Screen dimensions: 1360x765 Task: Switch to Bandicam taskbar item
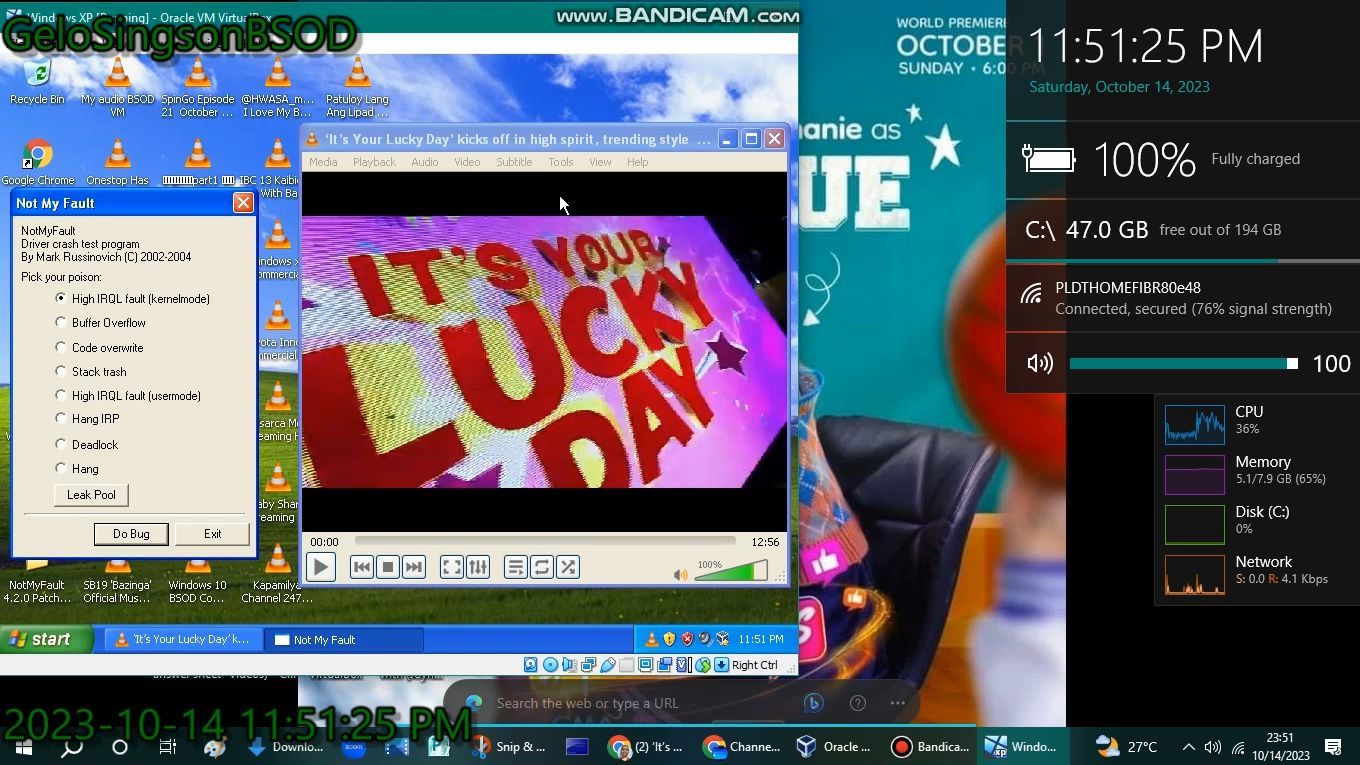[930, 747]
